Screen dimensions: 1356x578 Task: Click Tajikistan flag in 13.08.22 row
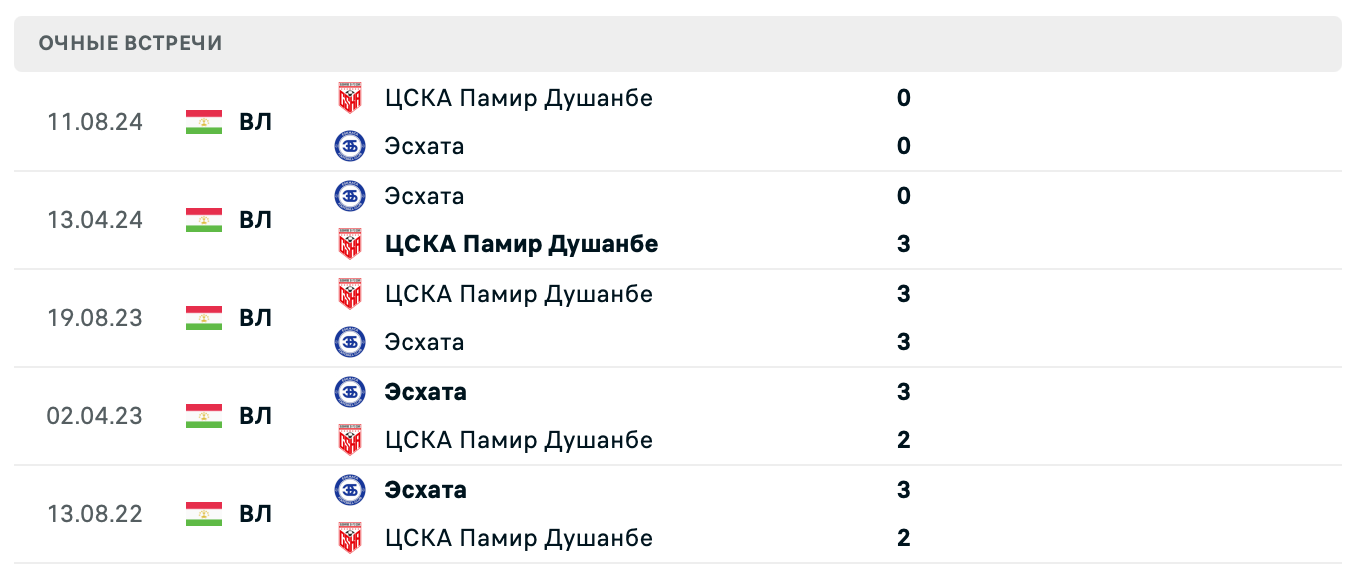[204, 514]
